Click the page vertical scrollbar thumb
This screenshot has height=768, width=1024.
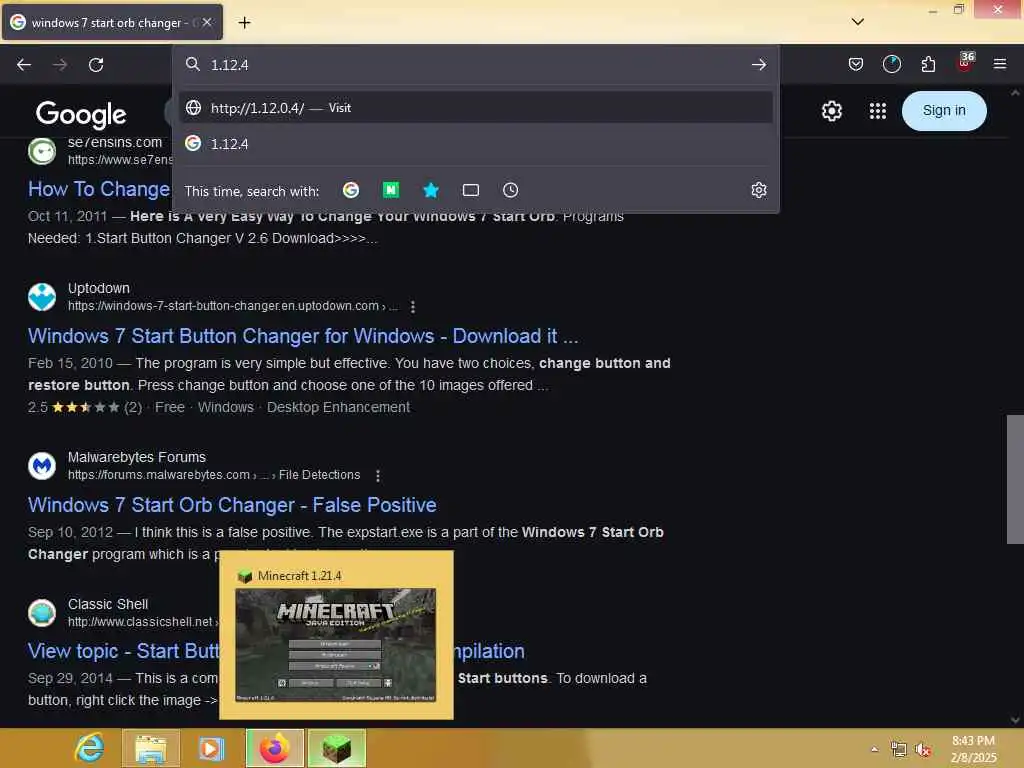[1015, 479]
